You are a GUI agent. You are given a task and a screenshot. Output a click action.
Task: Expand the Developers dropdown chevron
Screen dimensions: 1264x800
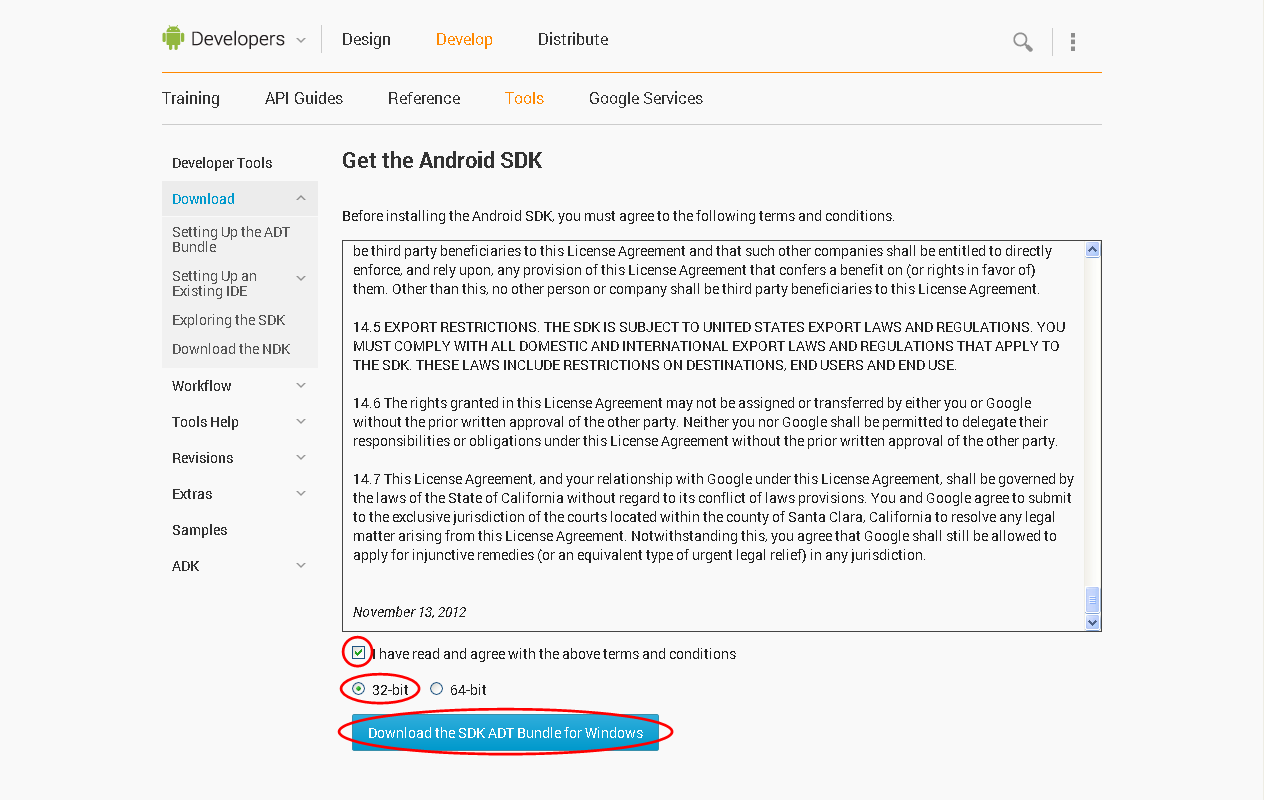300,41
